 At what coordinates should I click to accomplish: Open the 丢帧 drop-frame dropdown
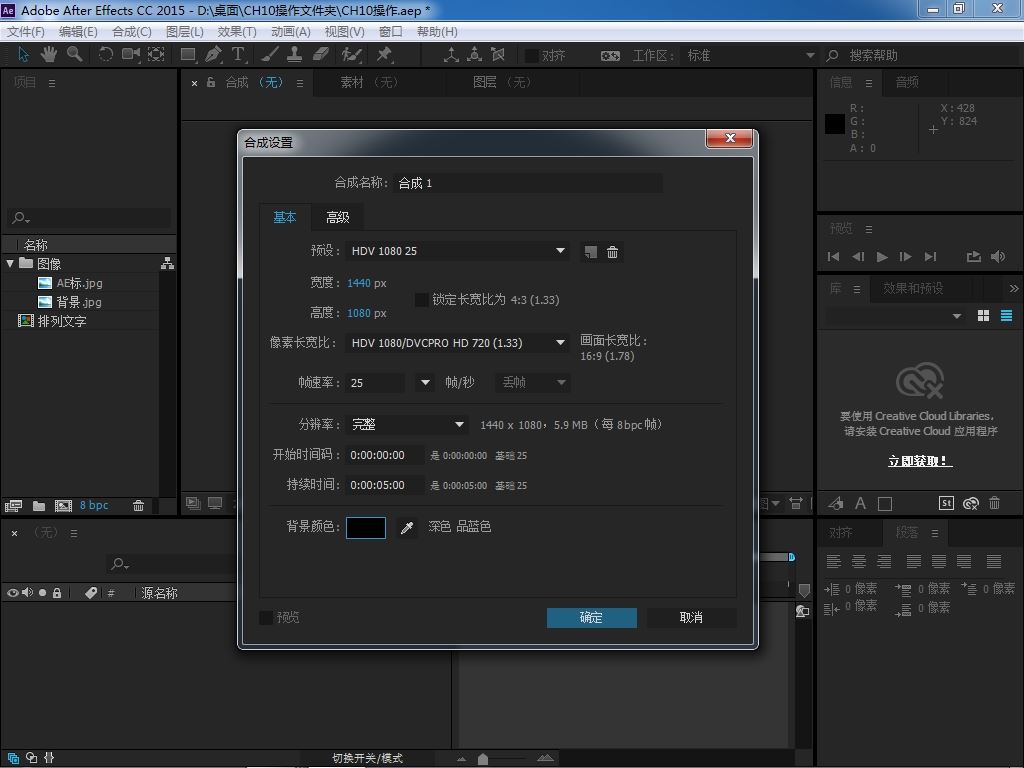point(533,383)
